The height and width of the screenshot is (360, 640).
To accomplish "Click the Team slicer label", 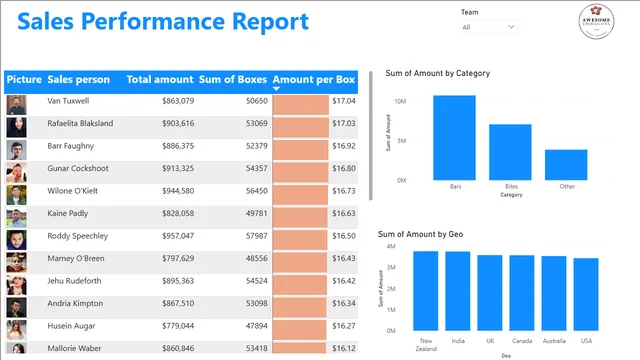I will click(469, 12).
